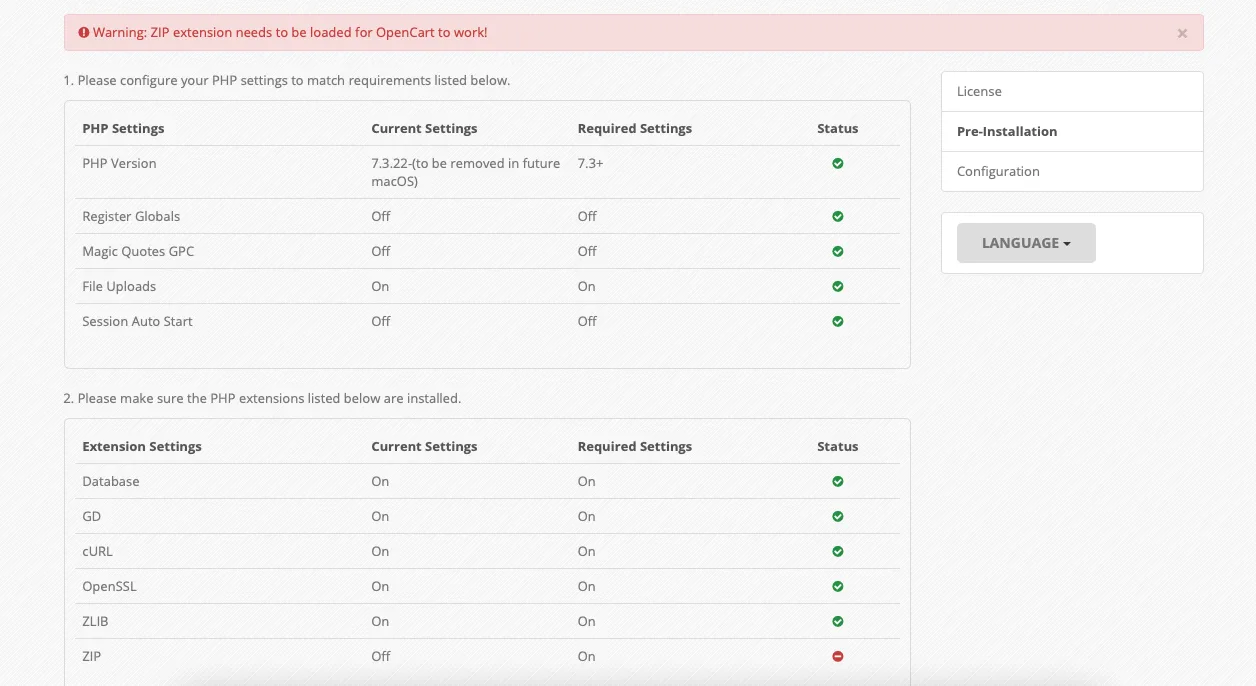Viewport: 1256px width, 686px height.
Task: Click the OpenSSL status check icon
Action: pos(838,586)
